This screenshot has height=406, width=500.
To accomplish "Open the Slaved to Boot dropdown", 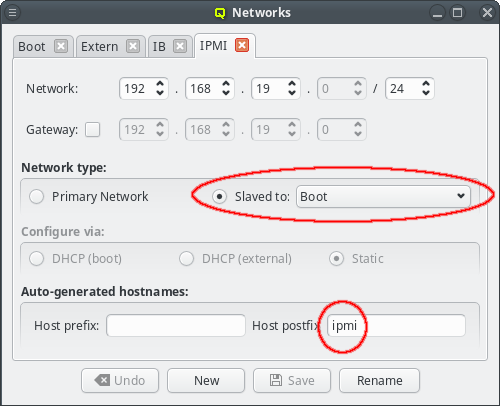I will [x=383, y=196].
